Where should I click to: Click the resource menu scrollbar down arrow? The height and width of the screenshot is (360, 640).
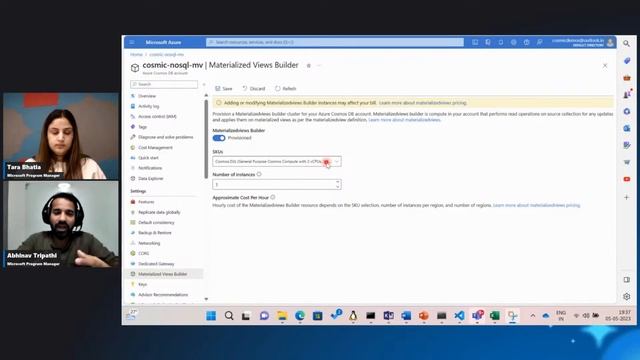[206, 299]
